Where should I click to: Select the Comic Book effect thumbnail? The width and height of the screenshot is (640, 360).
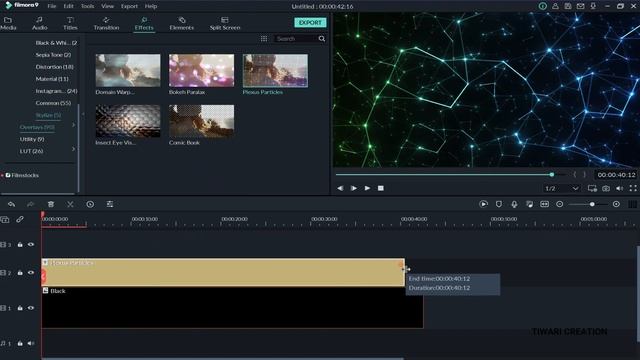(201, 121)
